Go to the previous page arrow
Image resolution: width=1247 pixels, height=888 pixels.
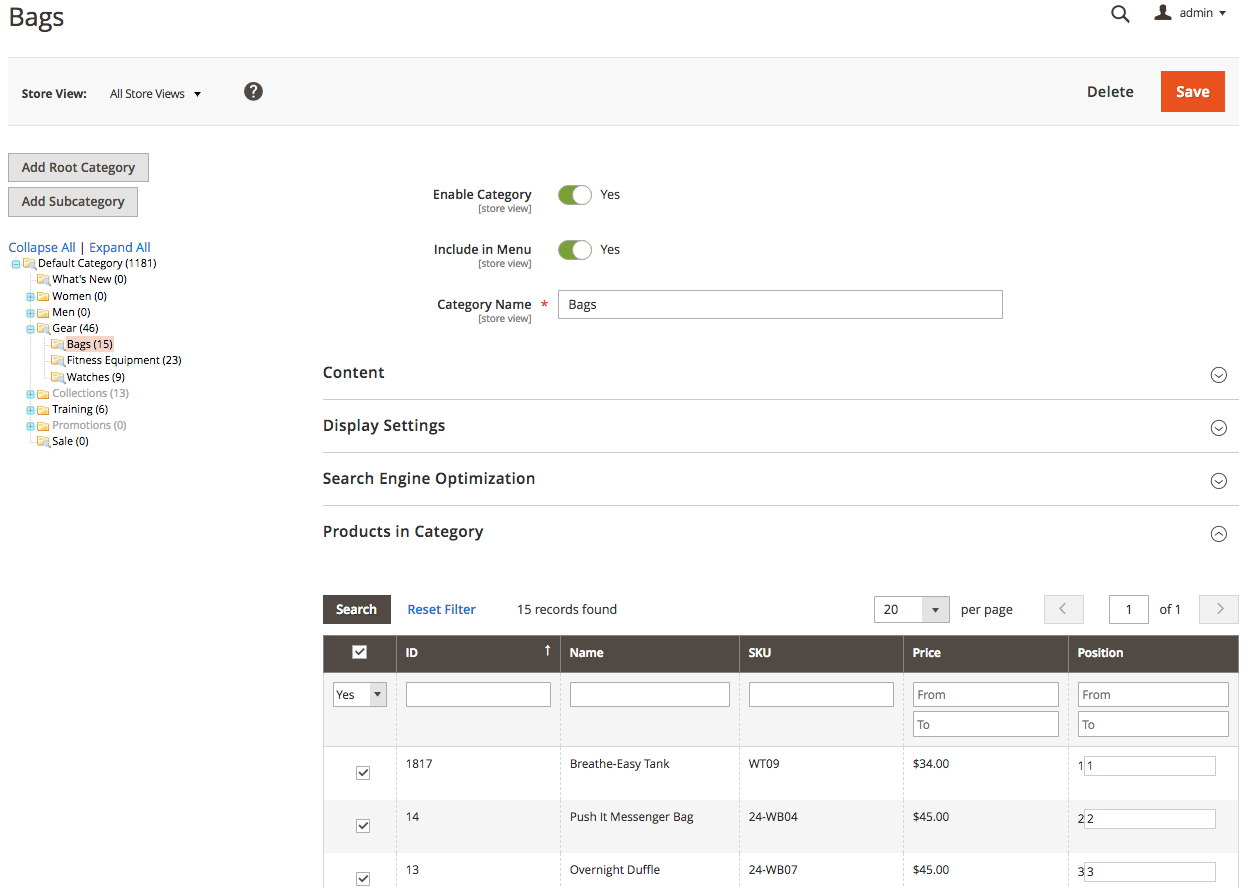tap(1063, 609)
